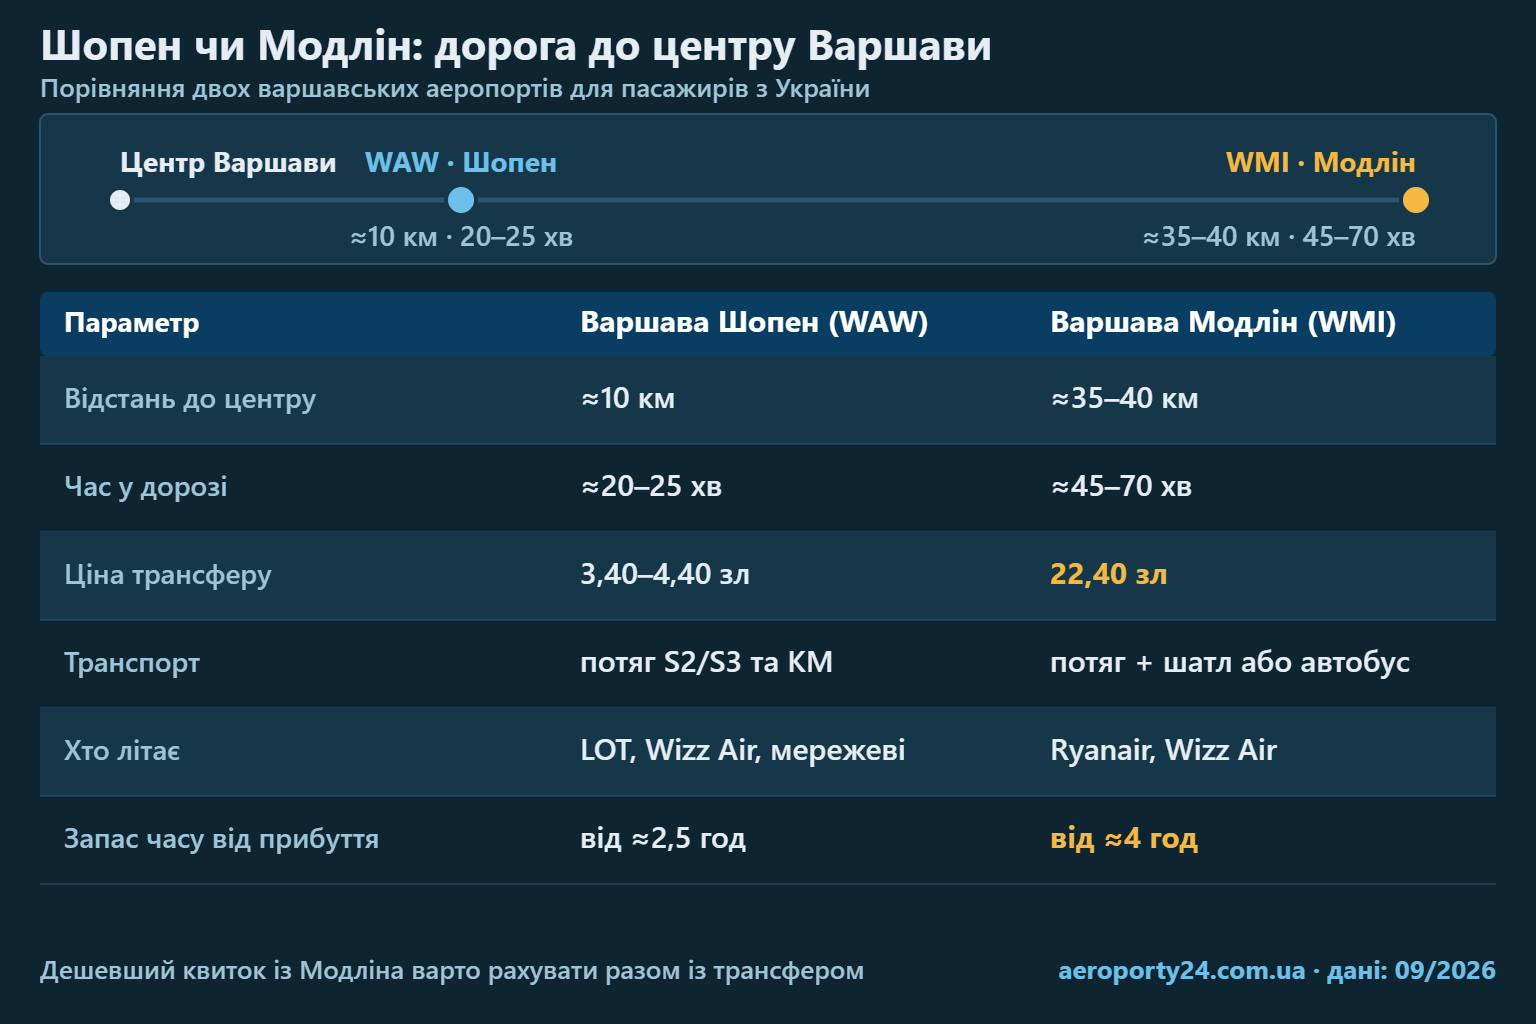Click the orange WMI Модлін route dot
Image resolution: width=1536 pixels, height=1024 pixels.
(1416, 200)
